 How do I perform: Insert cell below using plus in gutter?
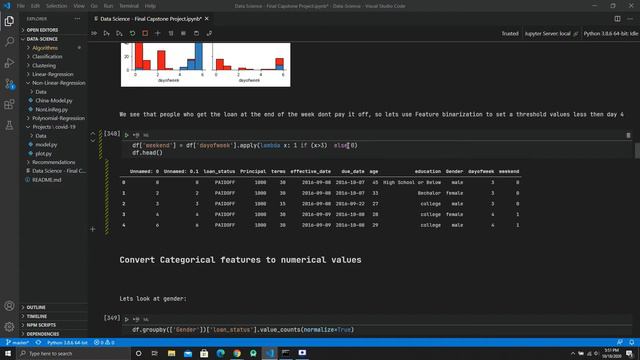(93, 229)
